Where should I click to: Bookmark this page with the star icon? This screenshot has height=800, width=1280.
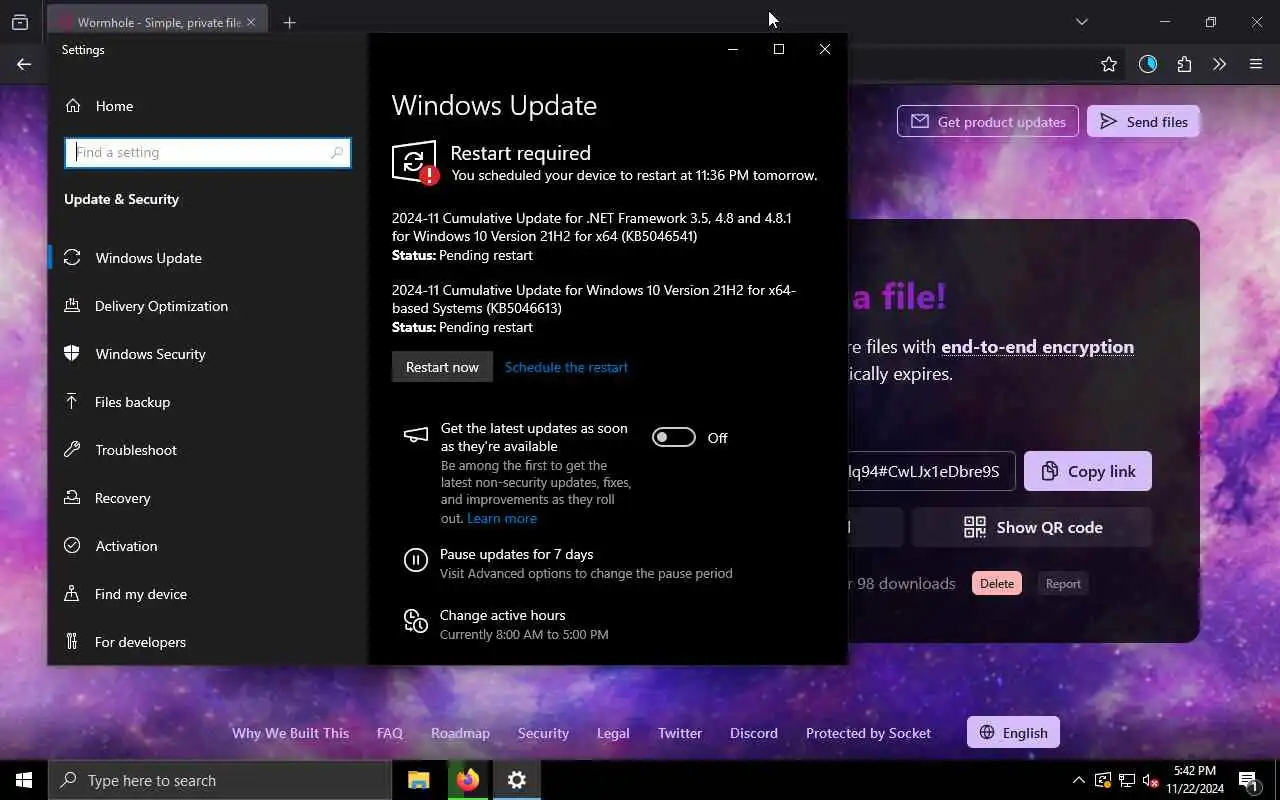point(1108,64)
